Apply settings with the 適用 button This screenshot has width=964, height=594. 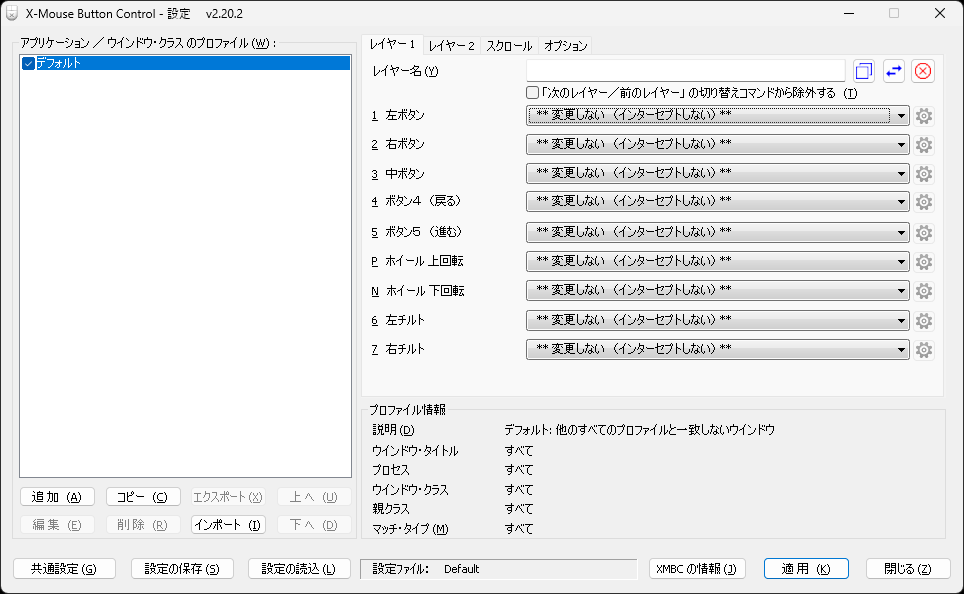click(805, 568)
